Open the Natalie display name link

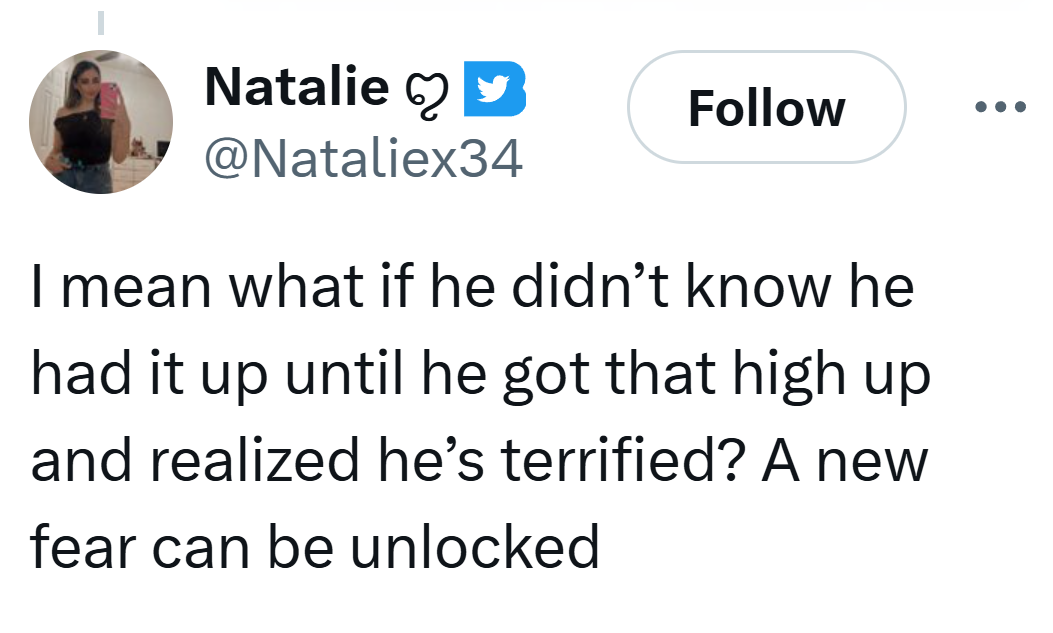296,88
